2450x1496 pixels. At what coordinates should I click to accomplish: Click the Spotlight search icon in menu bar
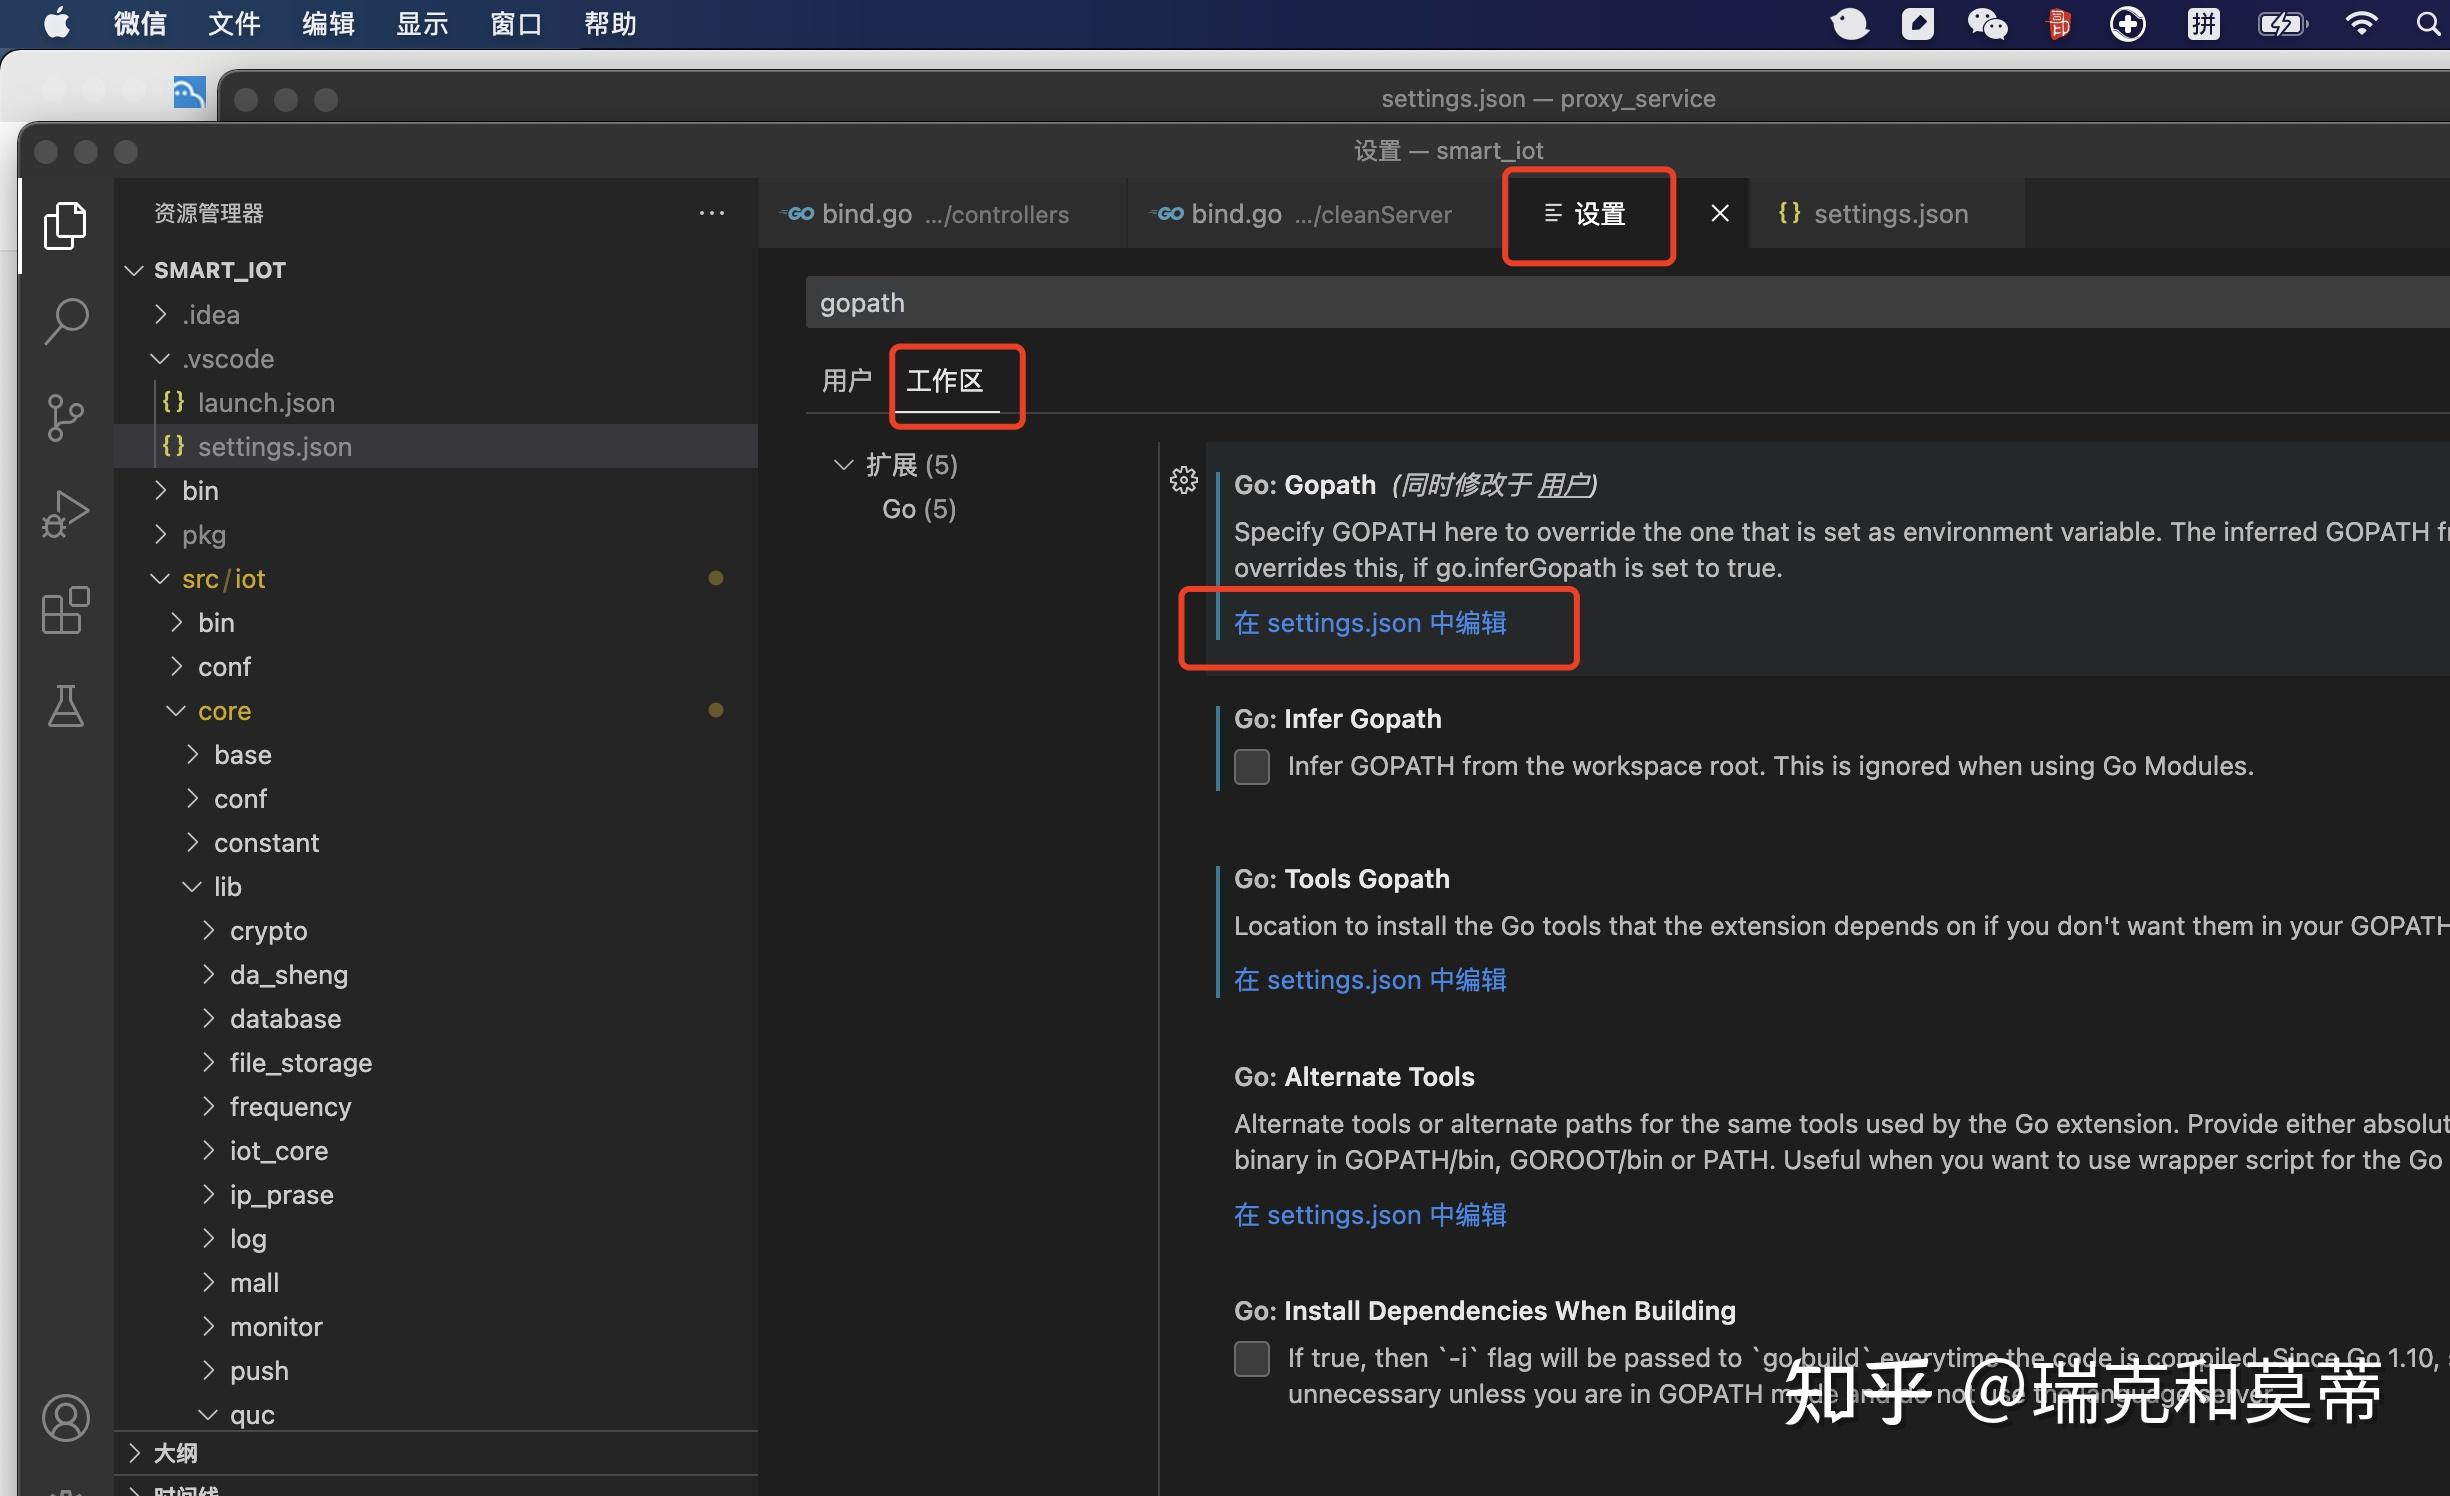click(x=2428, y=23)
